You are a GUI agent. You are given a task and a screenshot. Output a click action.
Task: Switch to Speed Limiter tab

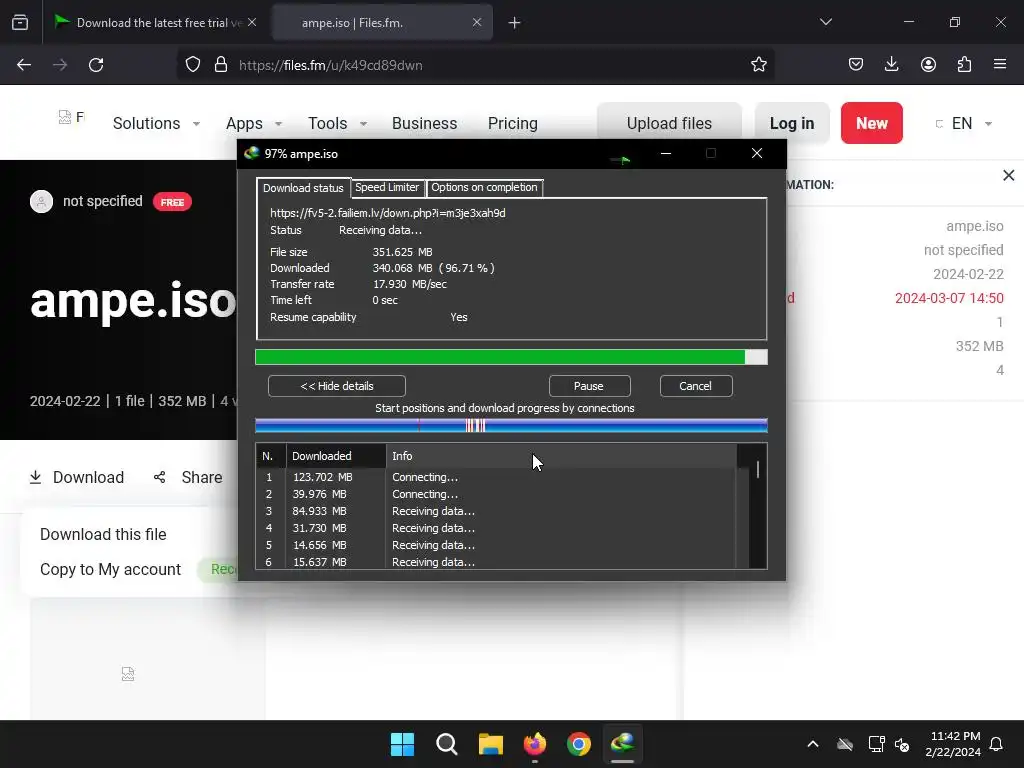click(387, 187)
